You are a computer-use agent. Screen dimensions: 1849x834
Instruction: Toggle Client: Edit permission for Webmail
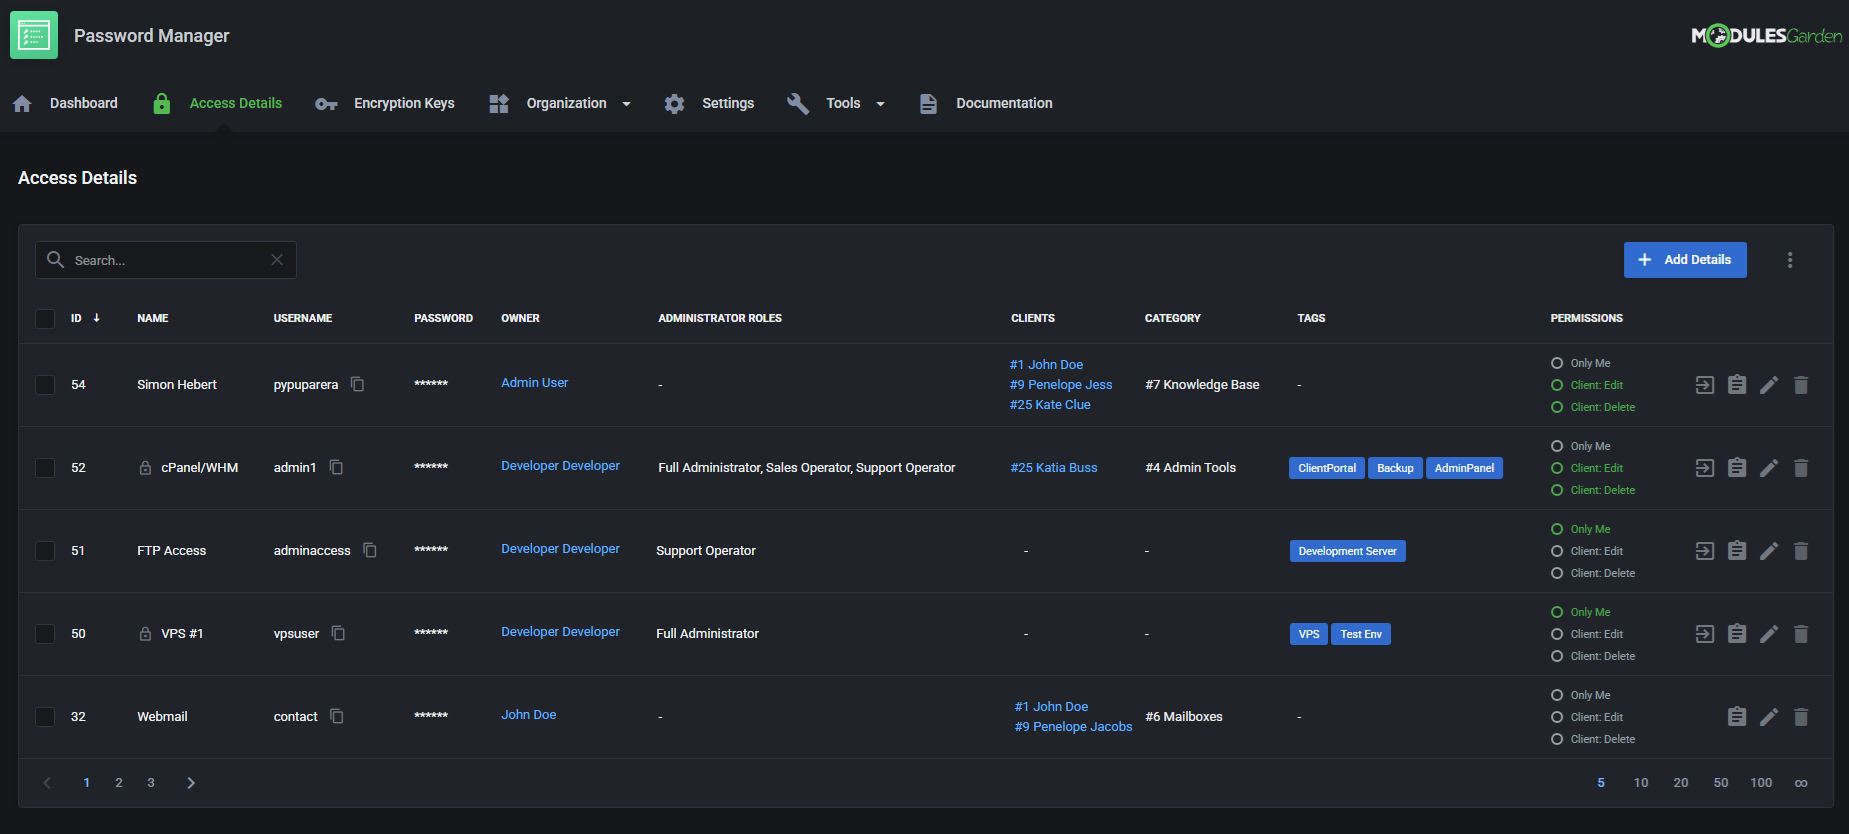click(x=1557, y=717)
